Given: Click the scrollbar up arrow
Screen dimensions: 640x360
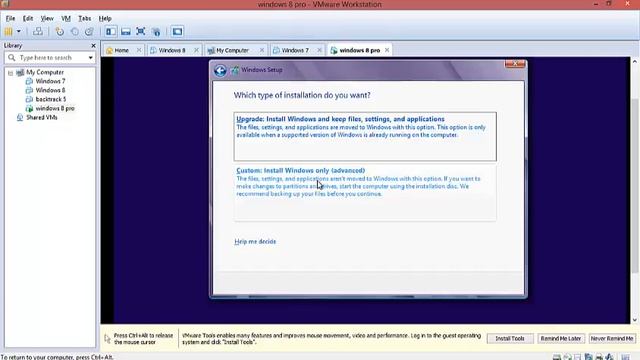Looking at the screenshot, I should tap(635, 61).
